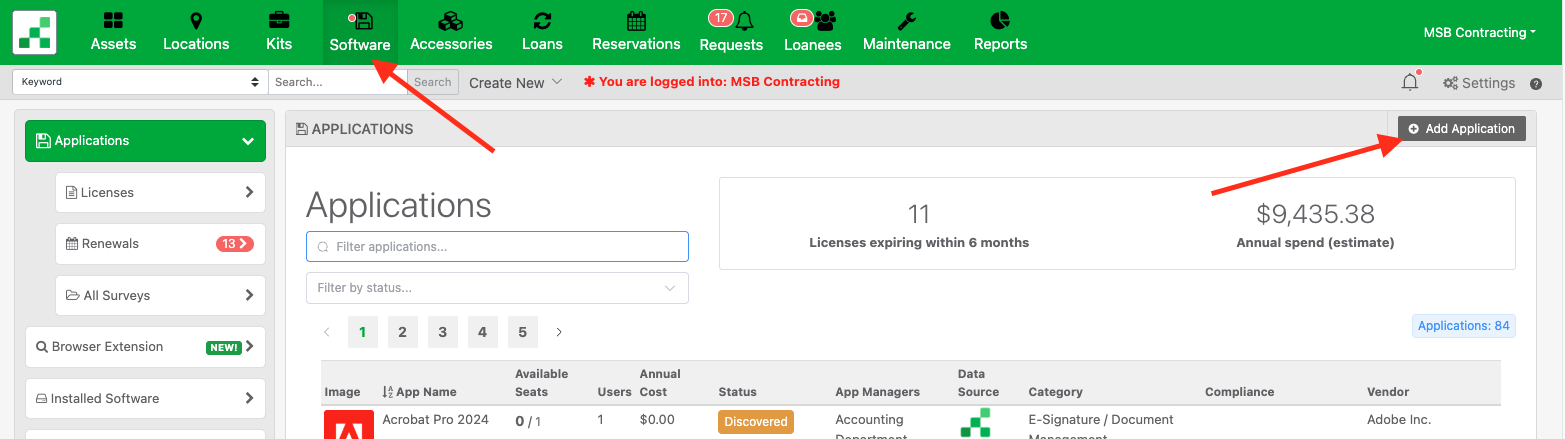Go to page 5
Viewport: 1565px width, 439px height.
tap(523, 332)
